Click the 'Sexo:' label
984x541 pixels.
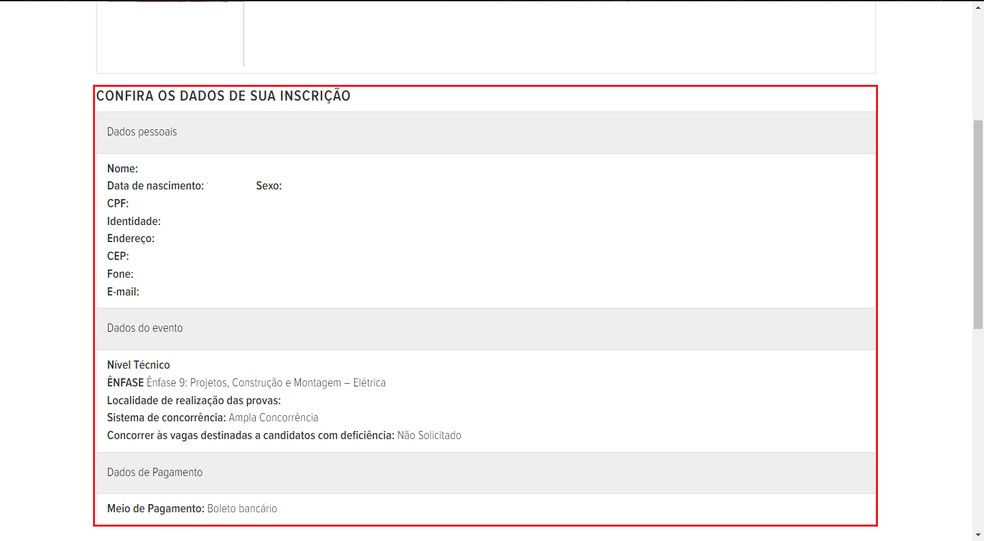(x=269, y=186)
